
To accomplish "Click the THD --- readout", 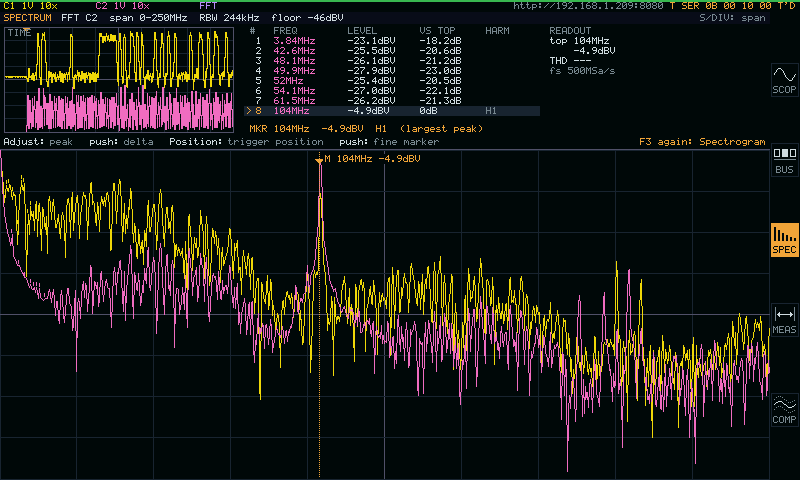I will (570, 61).
